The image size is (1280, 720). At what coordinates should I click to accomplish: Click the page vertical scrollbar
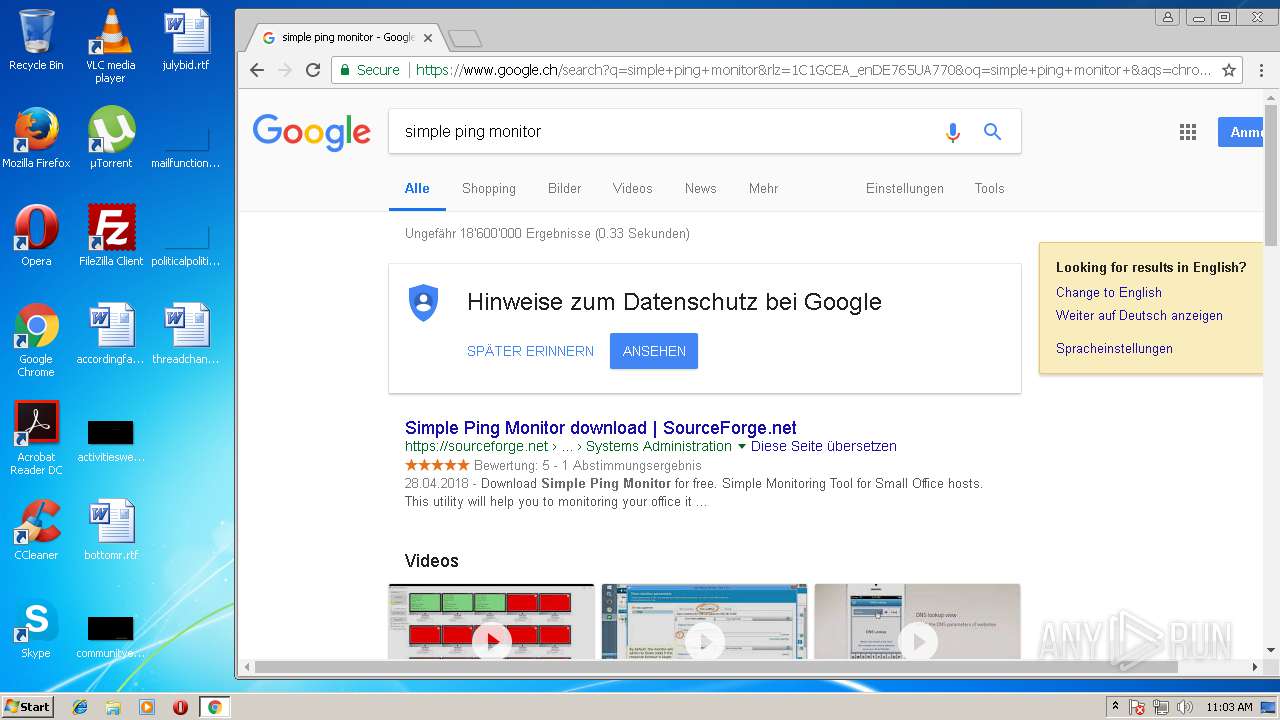tap(1271, 175)
